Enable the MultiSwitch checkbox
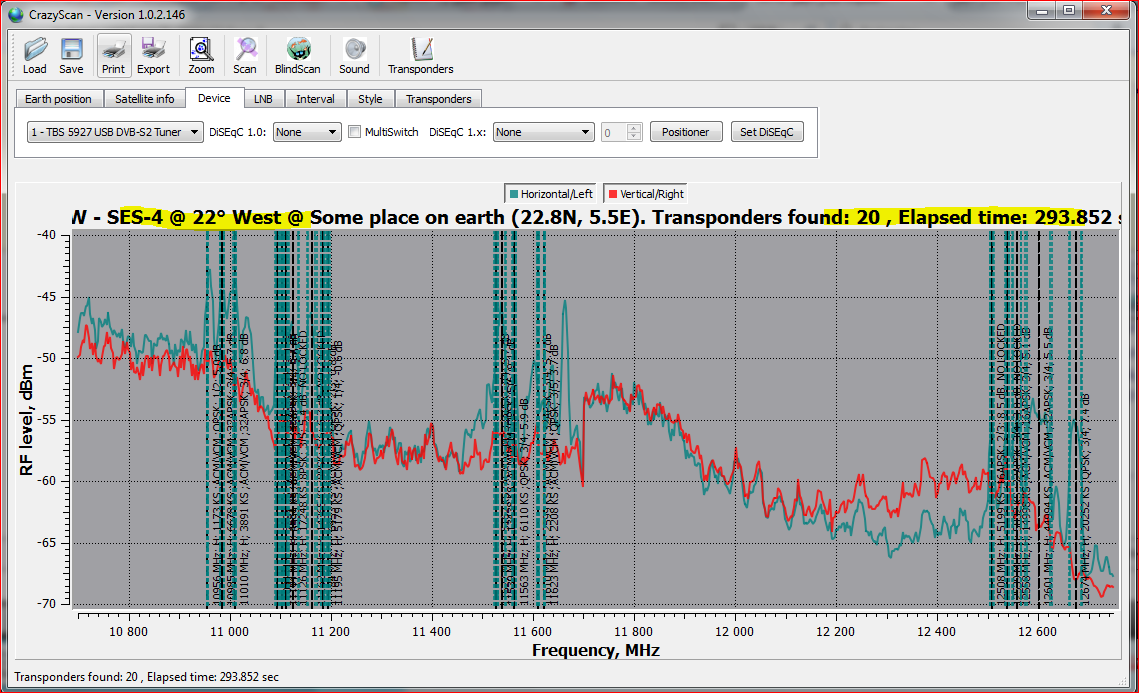 pos(355,132)
